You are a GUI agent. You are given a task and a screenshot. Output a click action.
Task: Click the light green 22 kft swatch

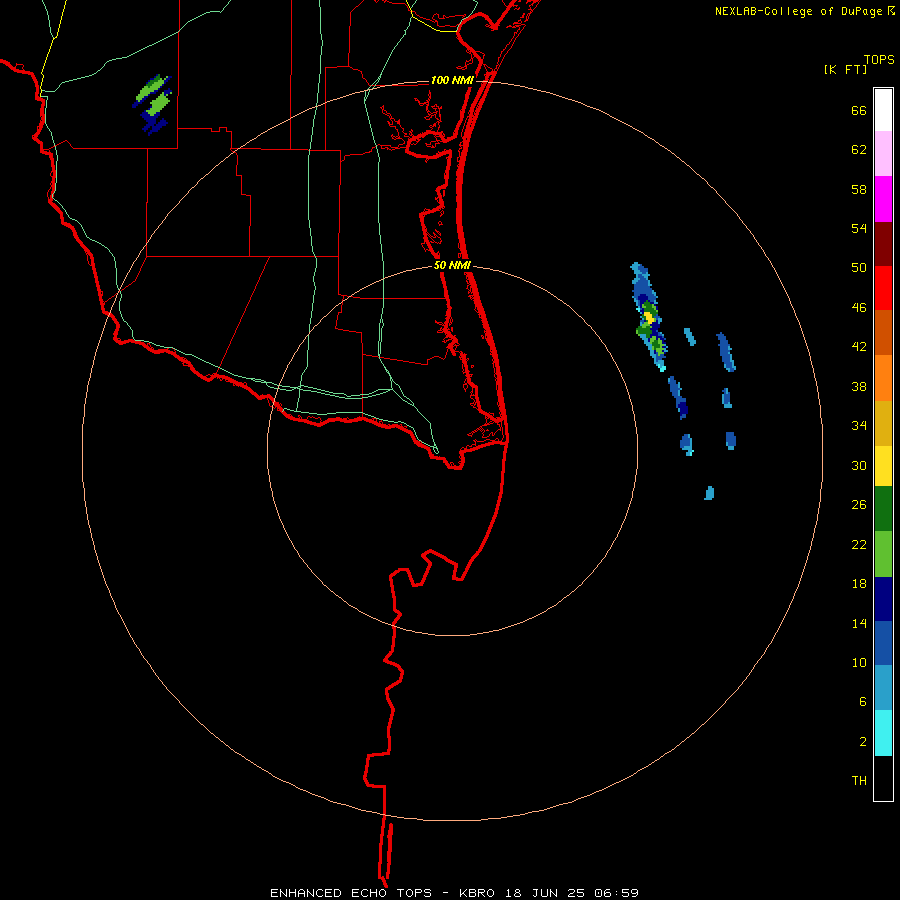tap(883, 554)
